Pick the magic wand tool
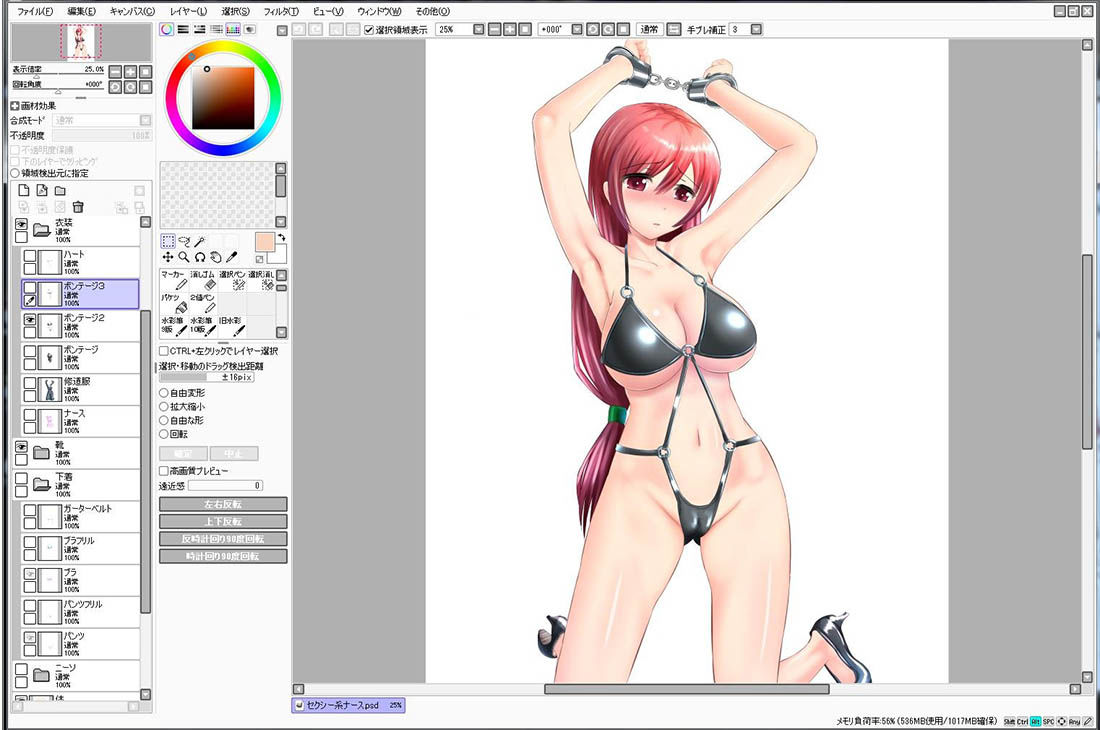This screenshot has width=1100, height=730. click(199, 241)
